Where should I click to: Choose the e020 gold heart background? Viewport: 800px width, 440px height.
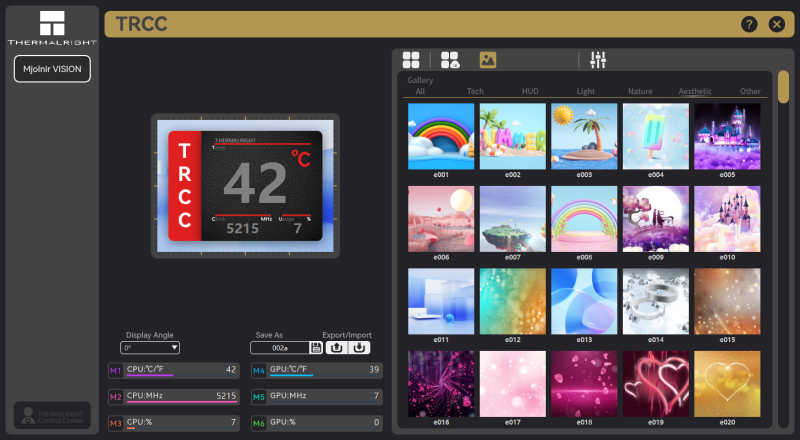pos(727,384)
